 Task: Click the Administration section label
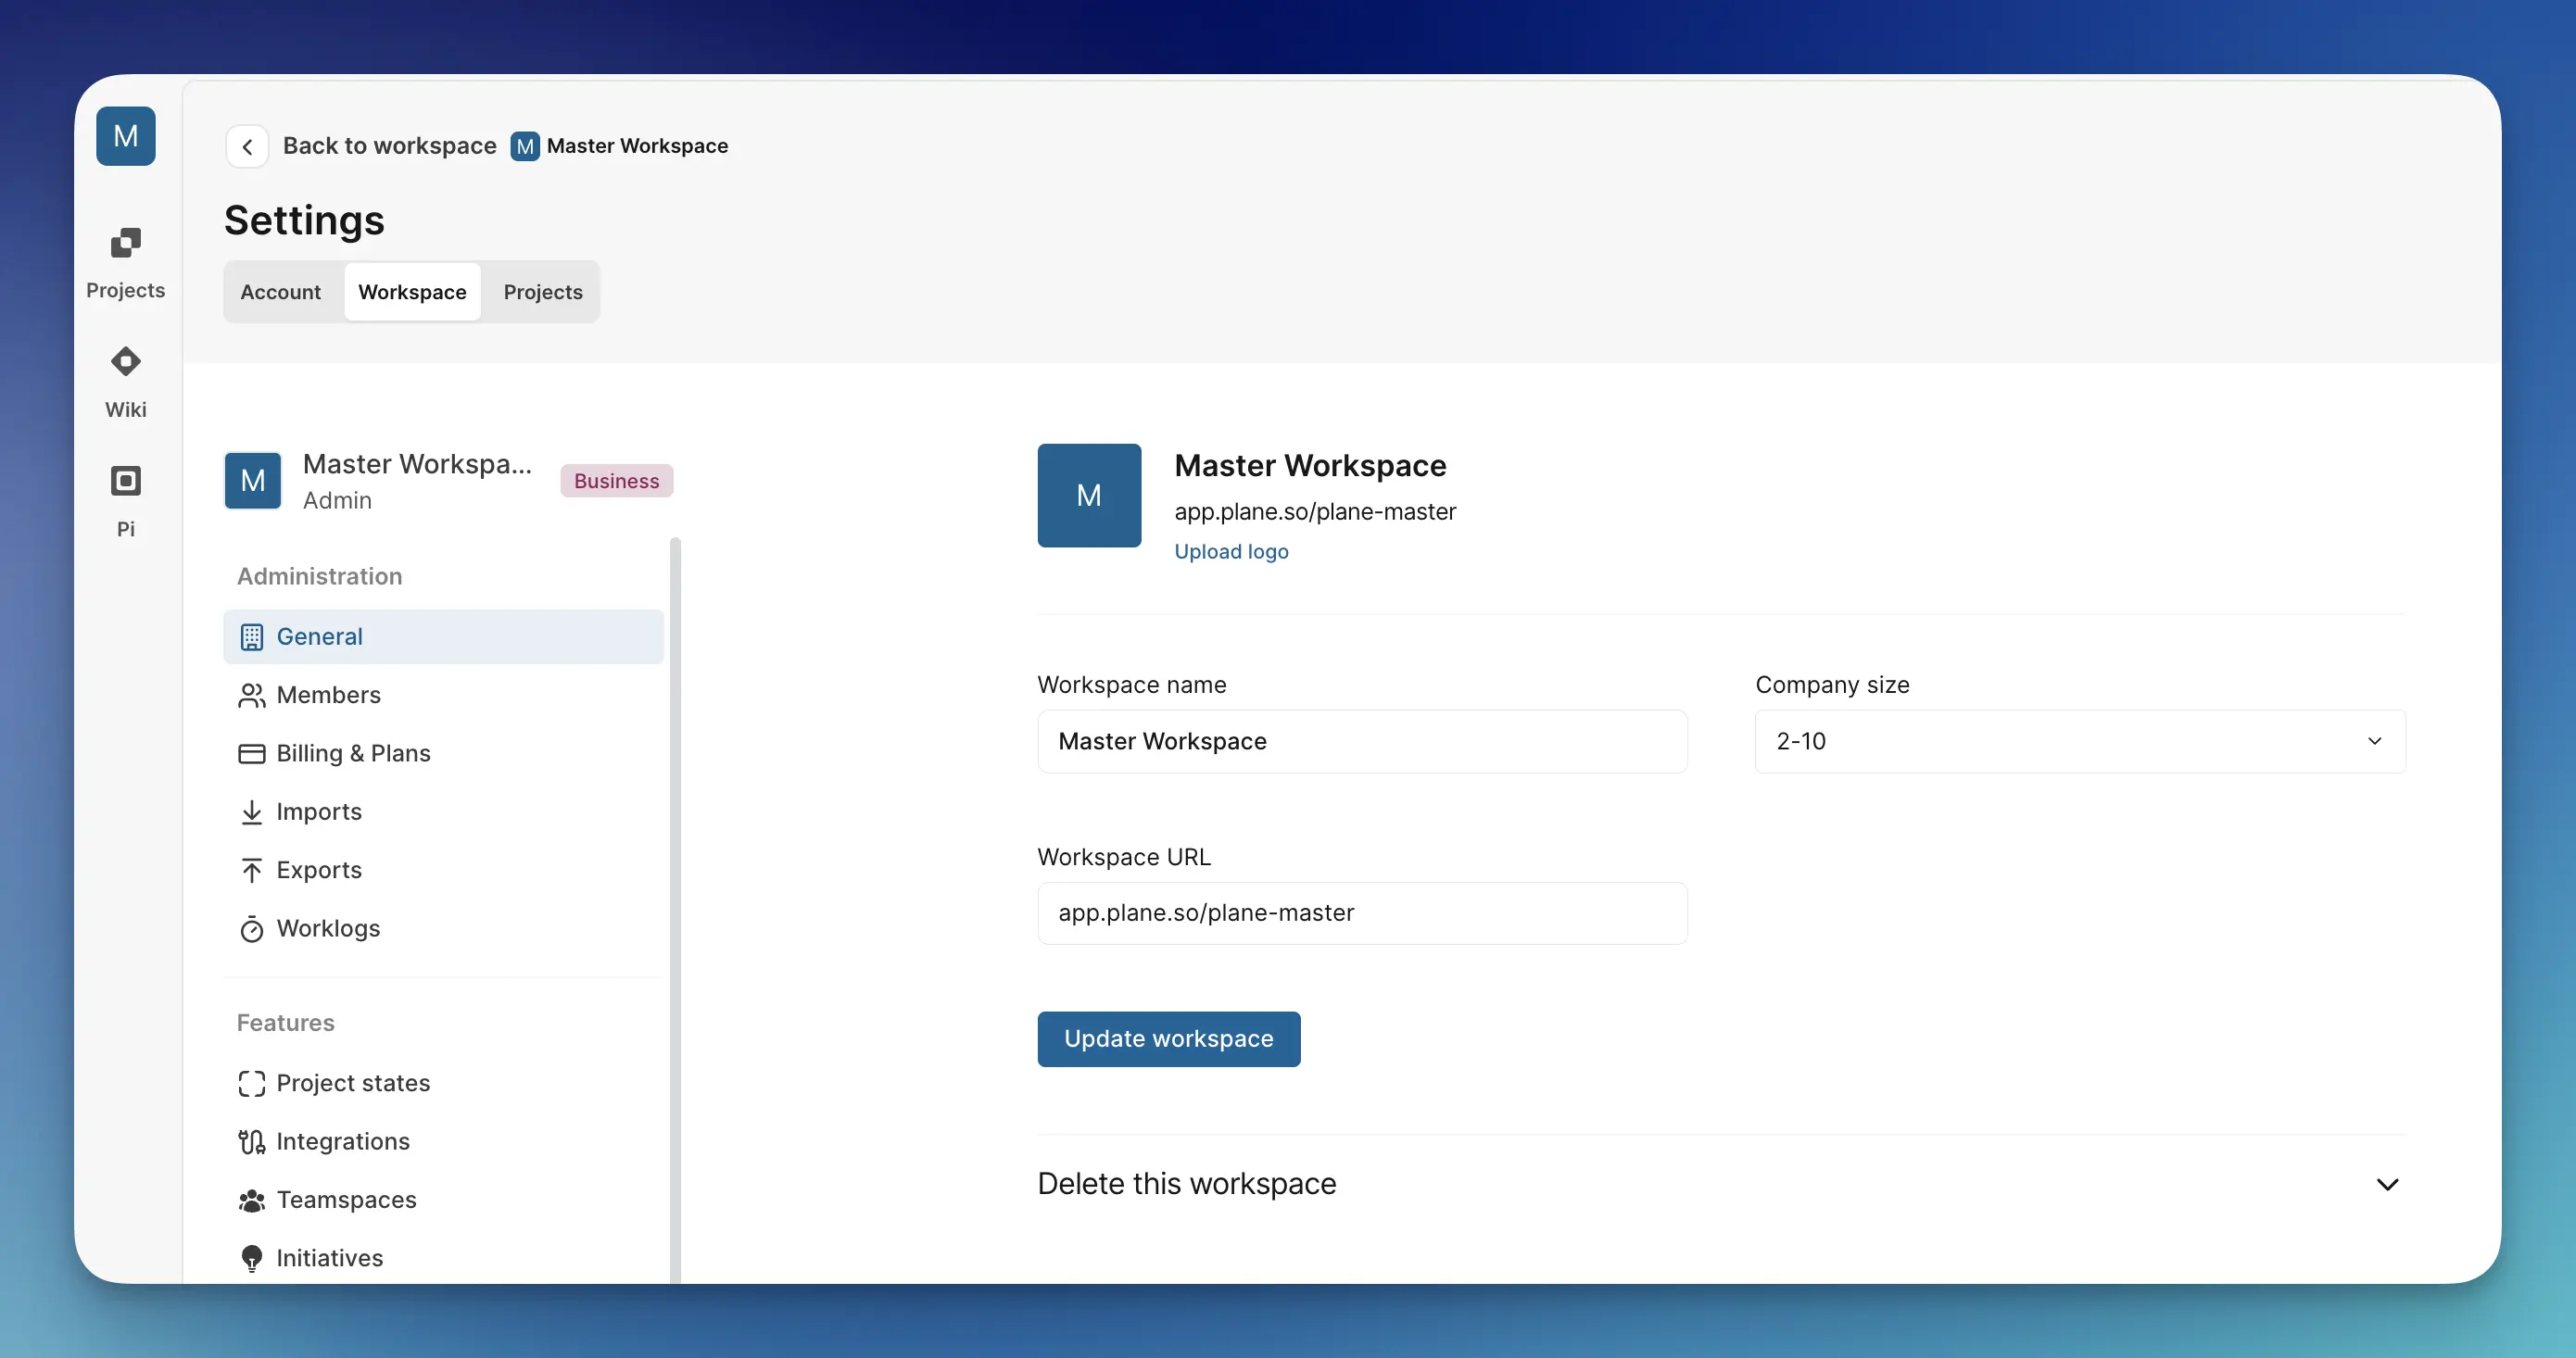319,577
